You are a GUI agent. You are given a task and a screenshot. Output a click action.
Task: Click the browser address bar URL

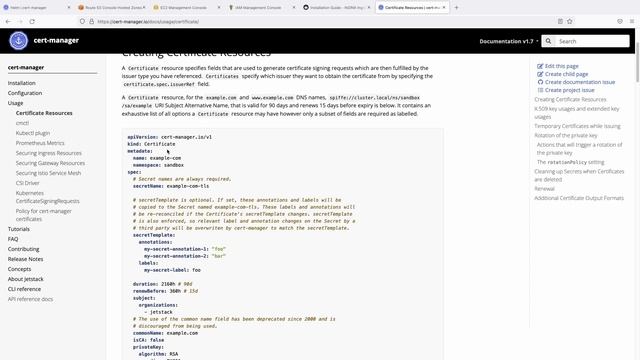pyautogui.click(x=148, y=21)
